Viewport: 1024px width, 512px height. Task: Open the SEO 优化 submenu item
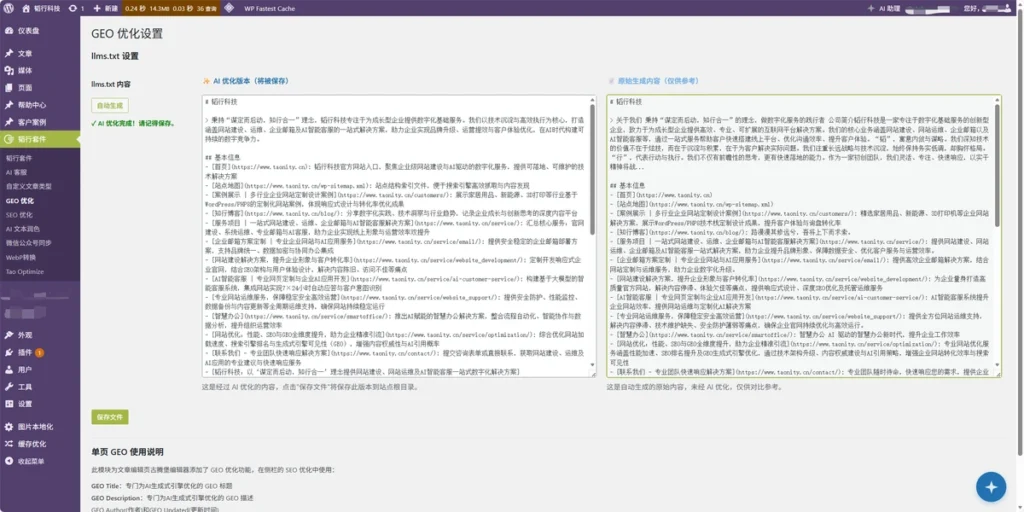19,214
